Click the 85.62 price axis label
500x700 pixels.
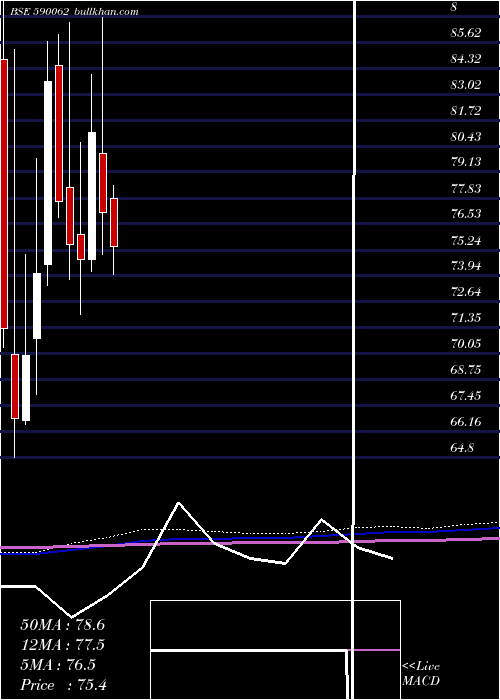466,33
